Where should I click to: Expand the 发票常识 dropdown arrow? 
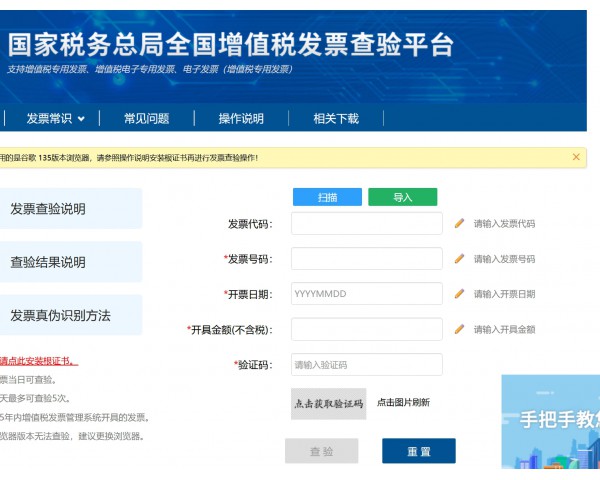[81, 119]
